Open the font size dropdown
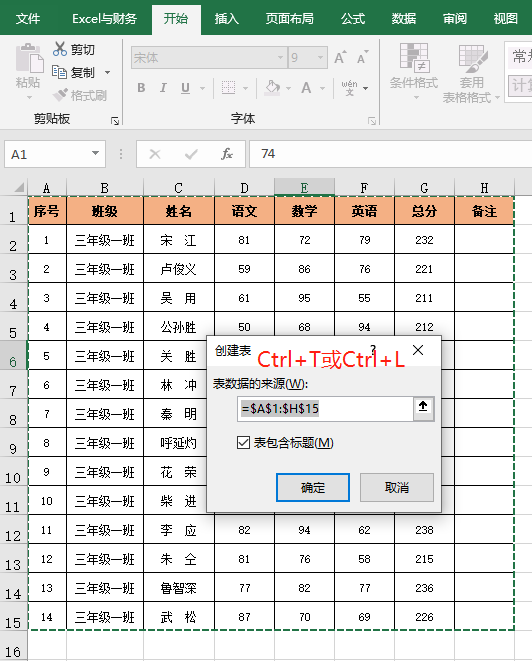 [320, 57]
